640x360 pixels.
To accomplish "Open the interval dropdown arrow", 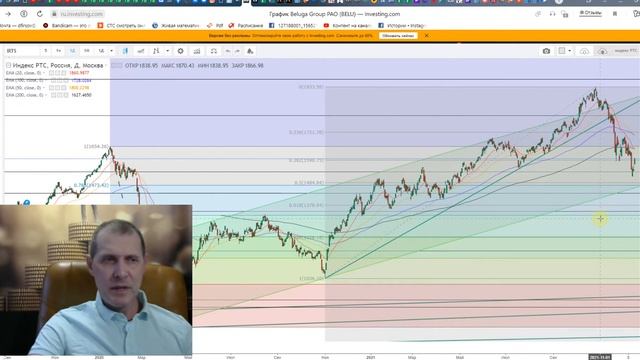I will [111, 51].
